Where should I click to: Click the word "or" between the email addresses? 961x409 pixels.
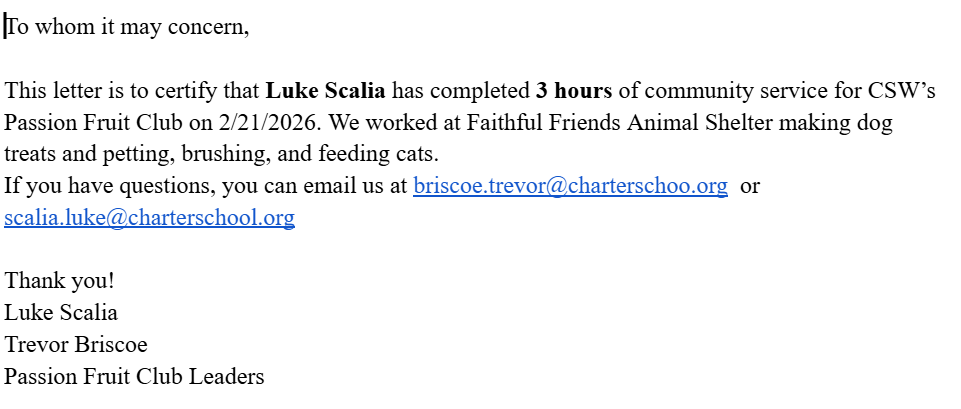(750, 186)
